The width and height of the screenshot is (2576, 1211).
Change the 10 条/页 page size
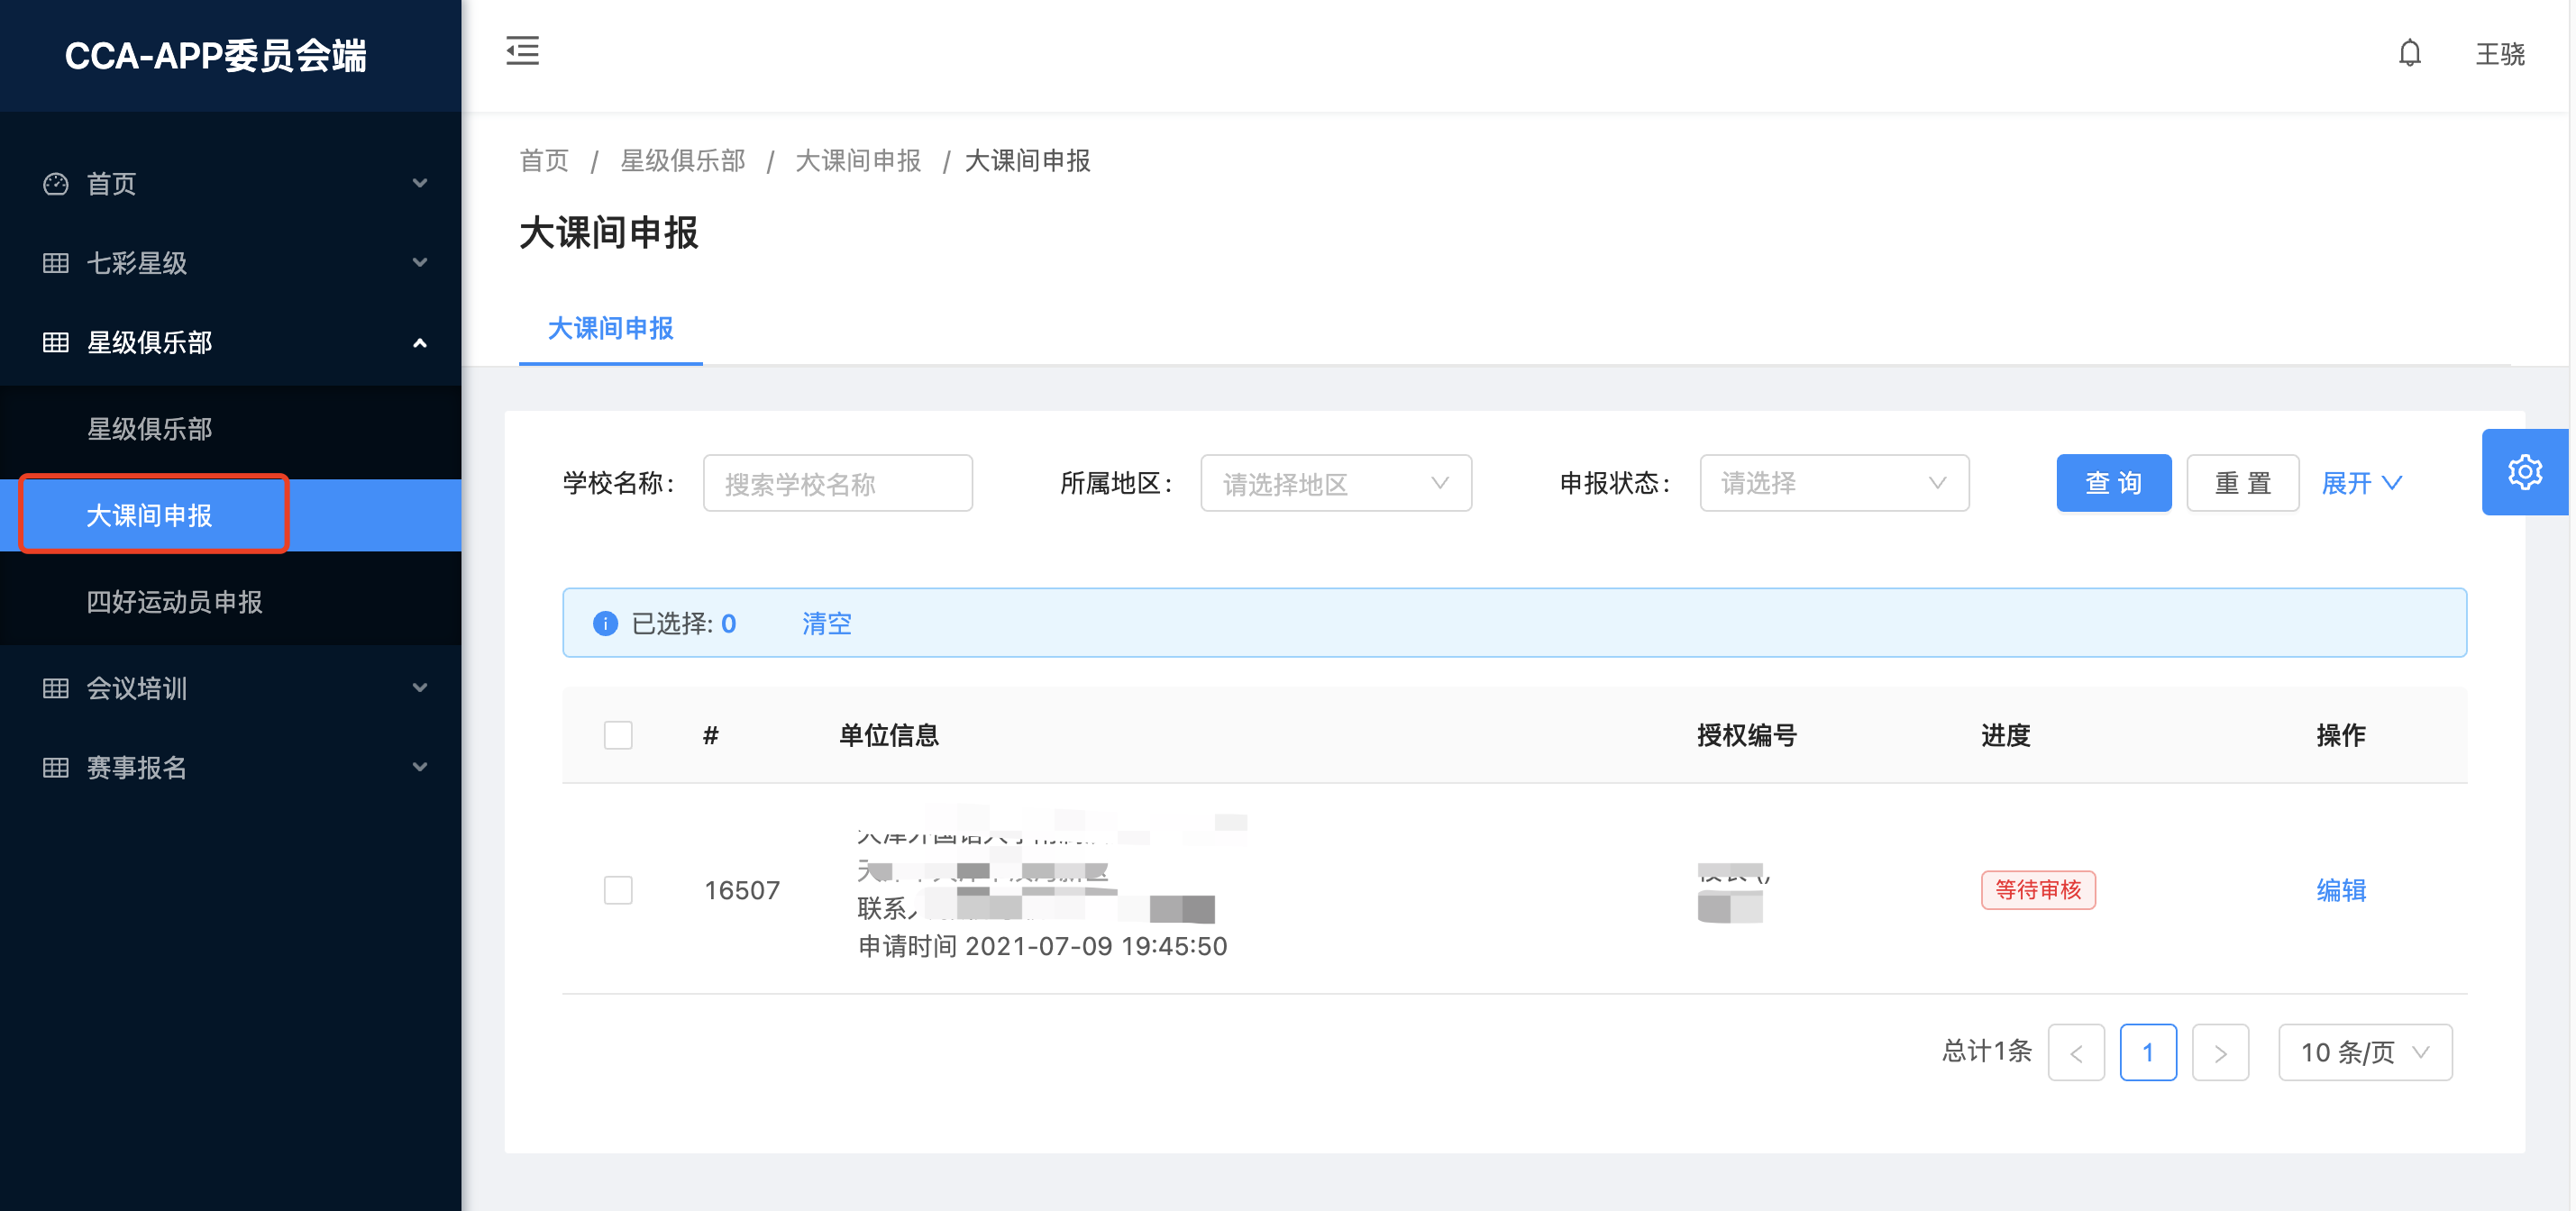tap(2364, 1052)
